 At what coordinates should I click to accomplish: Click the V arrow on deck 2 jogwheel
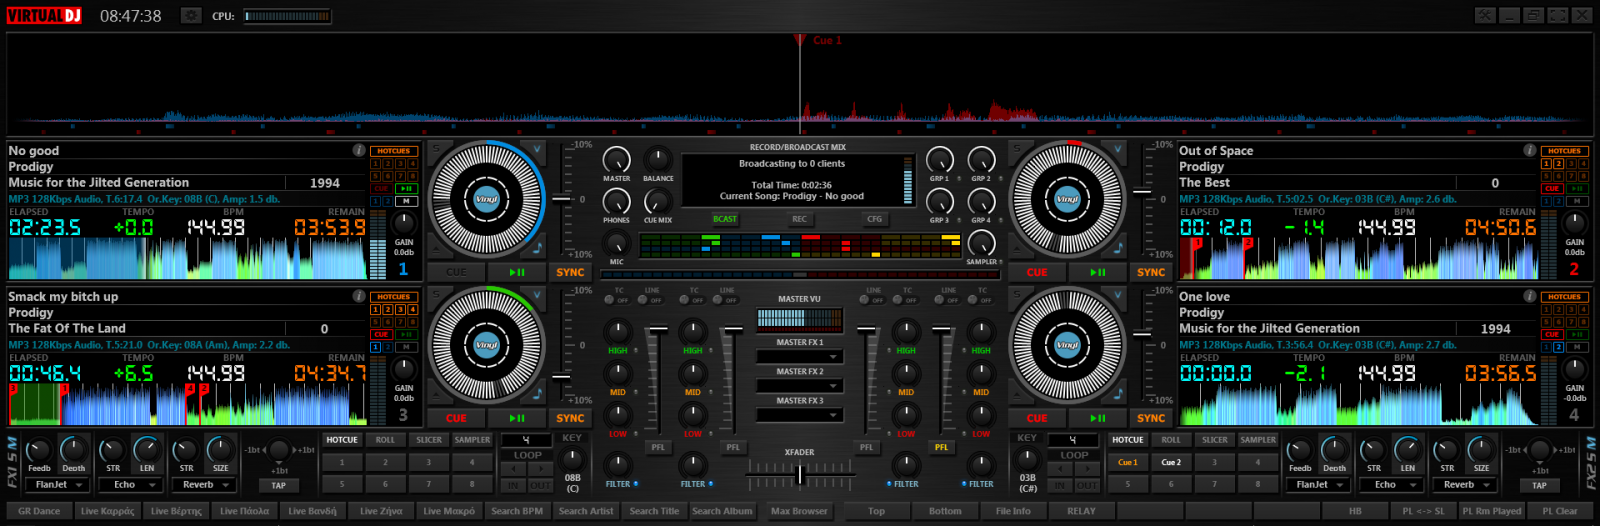point(1118,150)
